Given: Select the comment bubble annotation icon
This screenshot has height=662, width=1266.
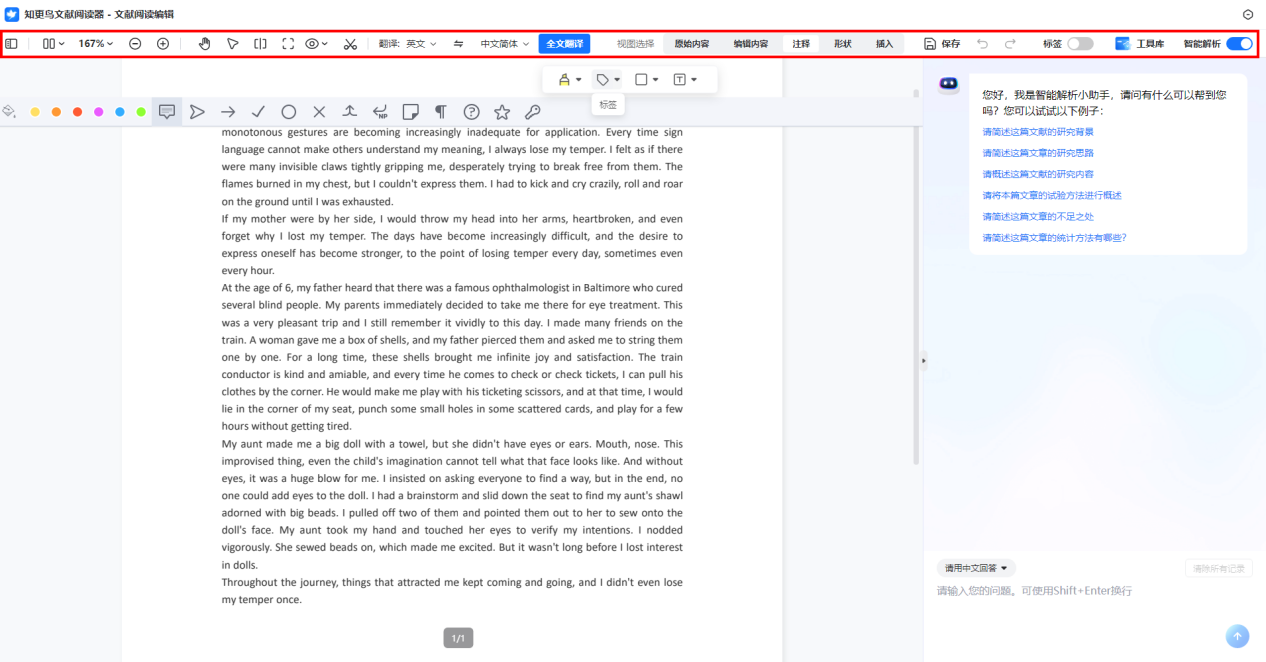Looking at the screenshot, I should 167,112.
